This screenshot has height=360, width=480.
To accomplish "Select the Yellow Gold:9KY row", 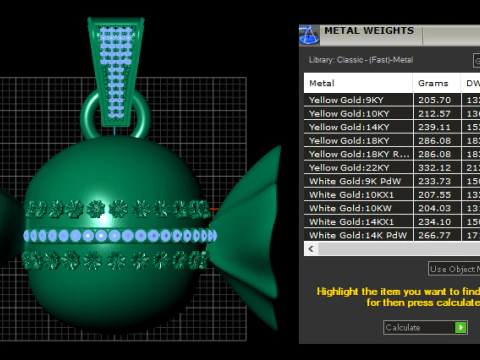I will tap(392, 100).
